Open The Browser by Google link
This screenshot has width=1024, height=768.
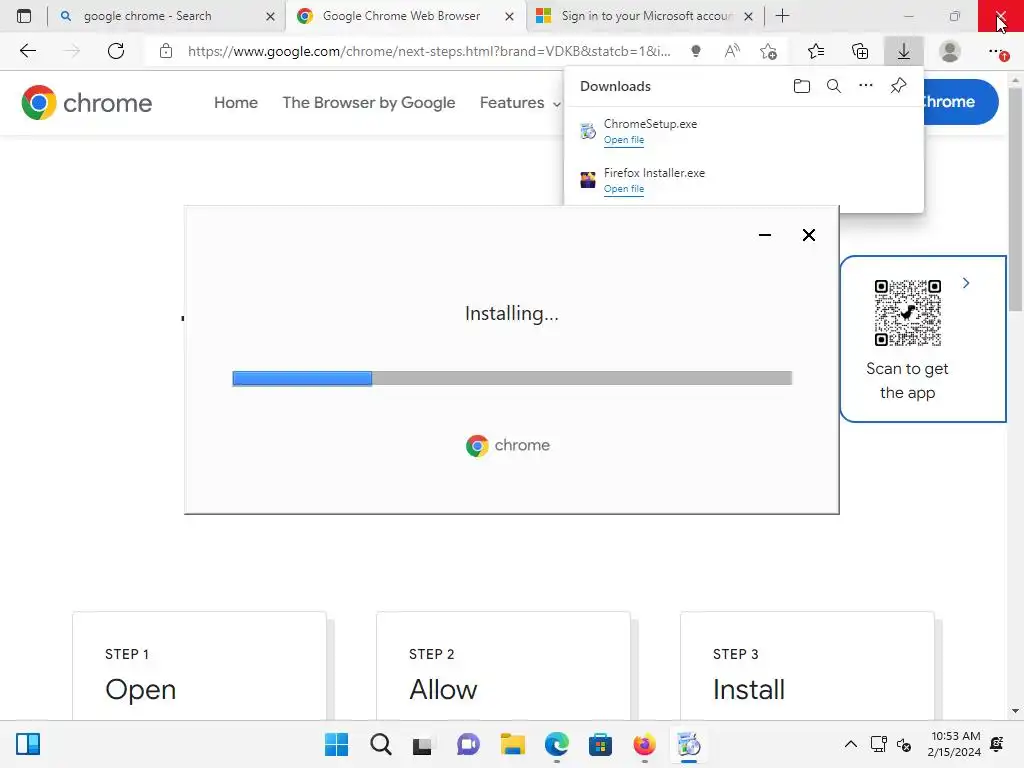(369, 103)
